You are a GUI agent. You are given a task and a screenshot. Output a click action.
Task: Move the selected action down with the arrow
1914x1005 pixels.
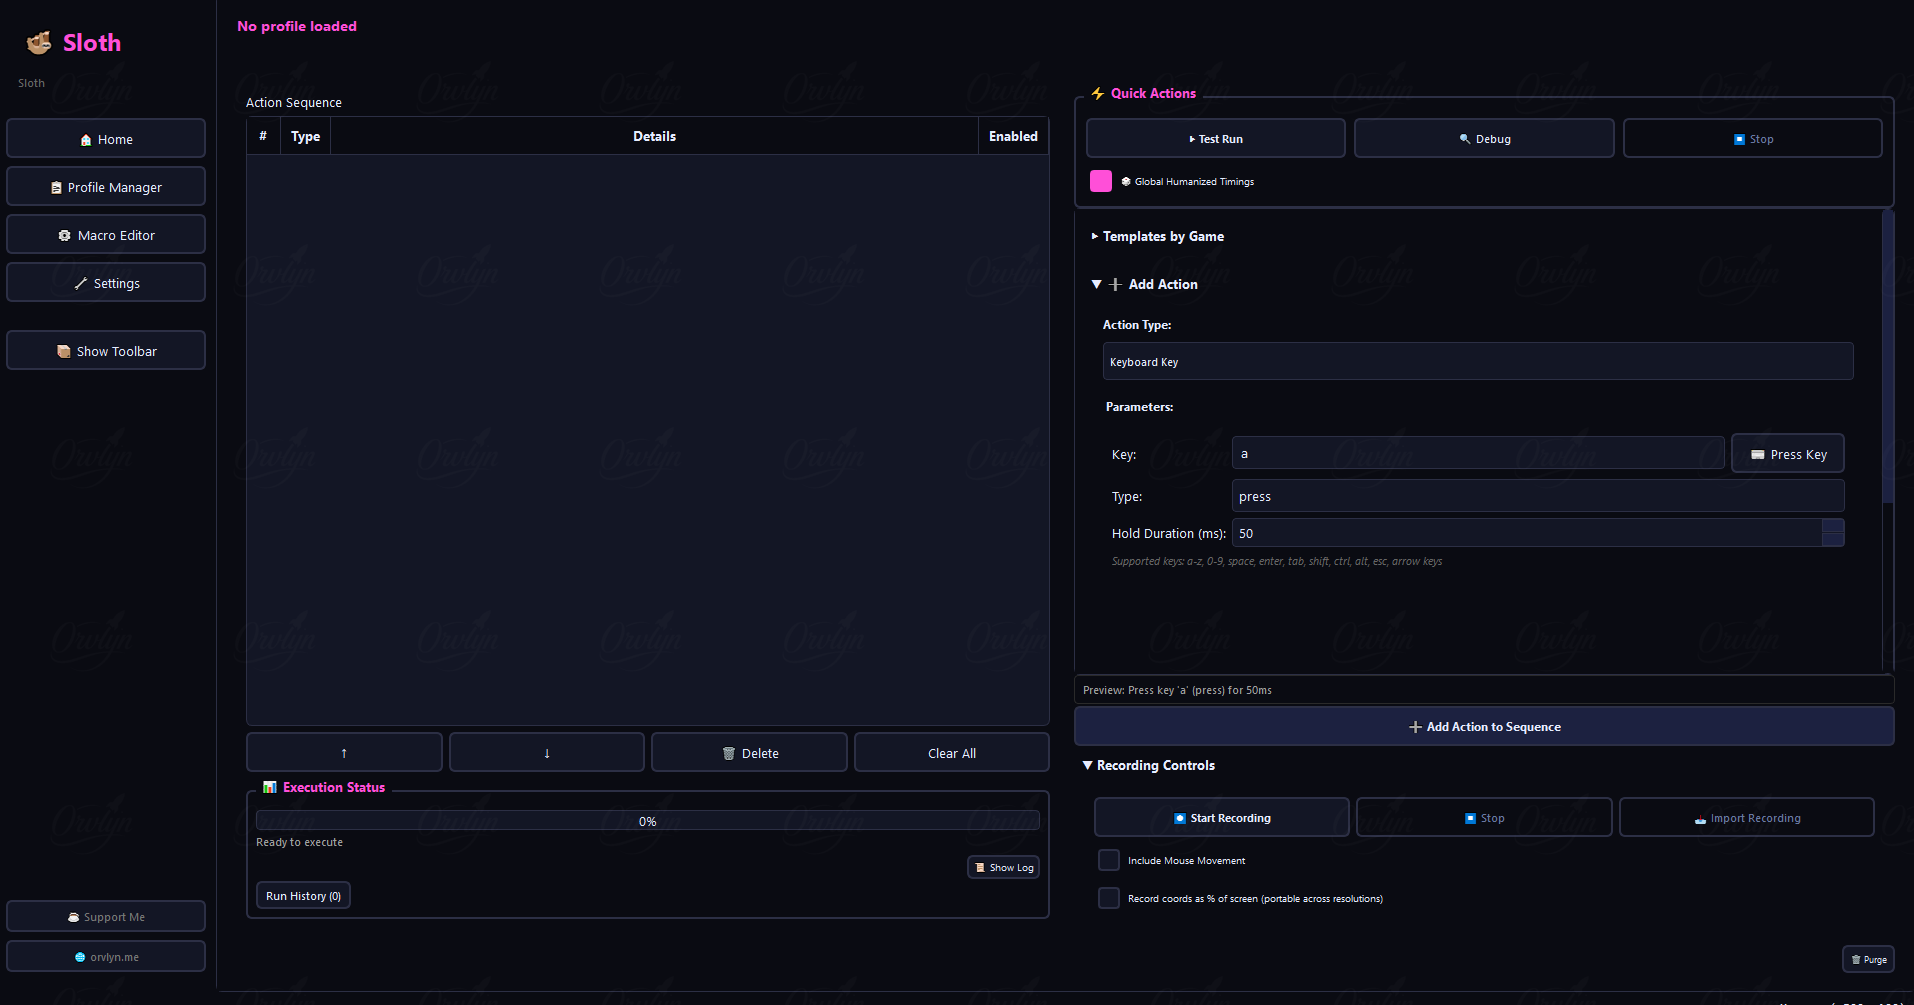click(547, 753)
